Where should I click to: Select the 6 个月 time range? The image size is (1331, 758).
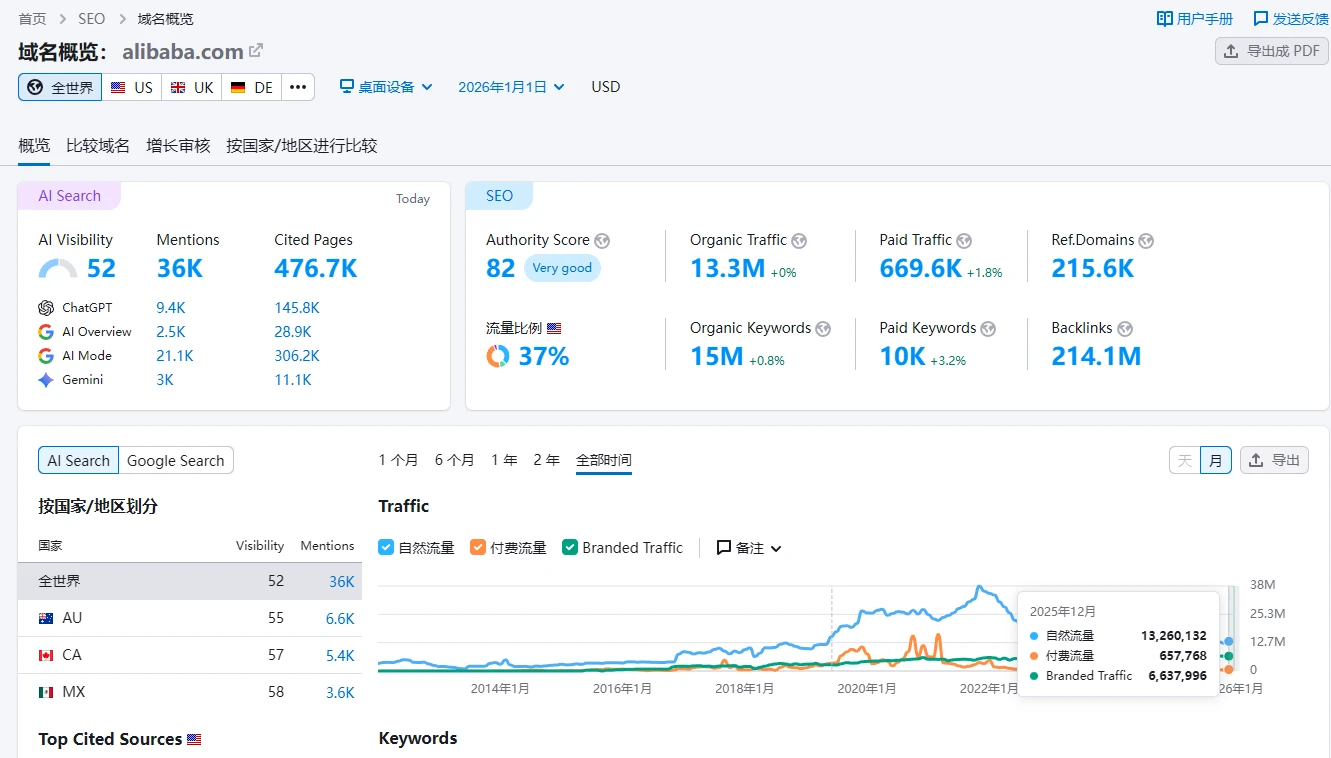(x=454, y=460)
